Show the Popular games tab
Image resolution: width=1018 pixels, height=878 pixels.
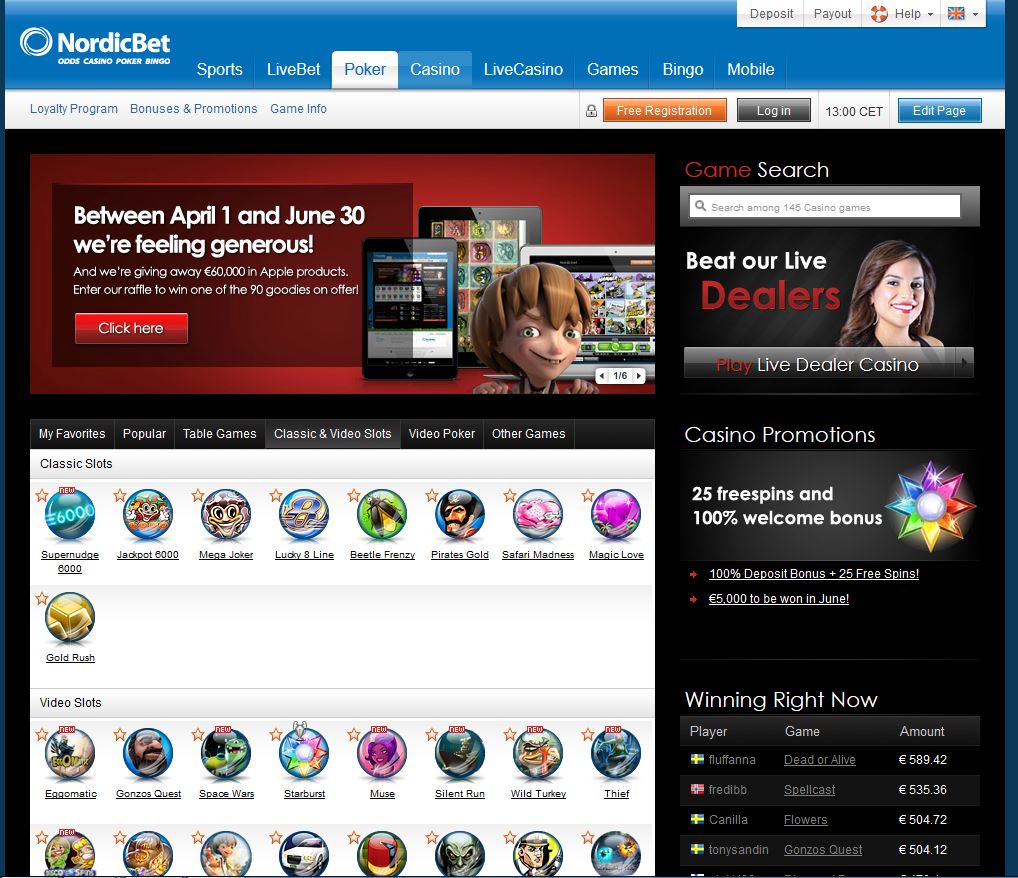pyautogui.click(x=144, y=434)
